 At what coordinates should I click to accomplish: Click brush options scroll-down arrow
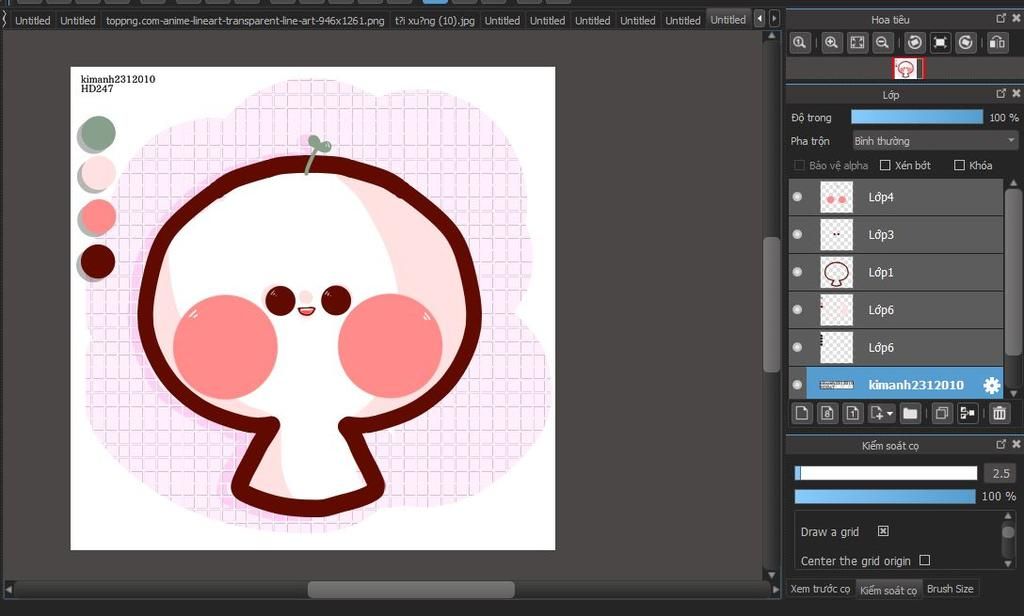click(x=1008, y=563)
